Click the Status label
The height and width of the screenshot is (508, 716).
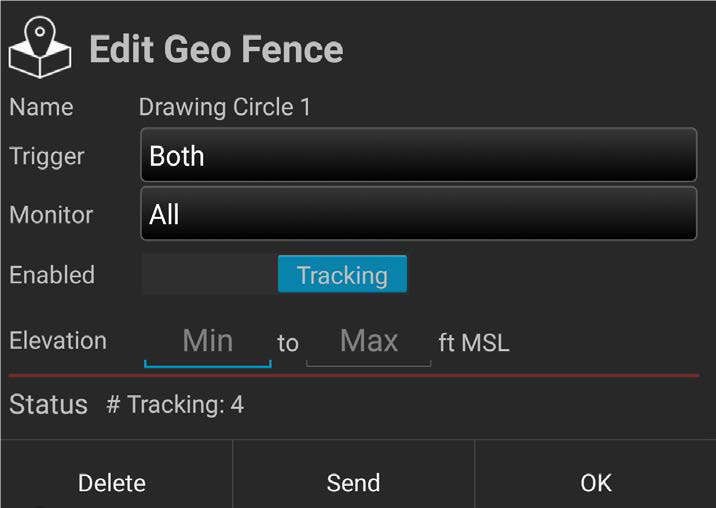click(x=48, y=405)
